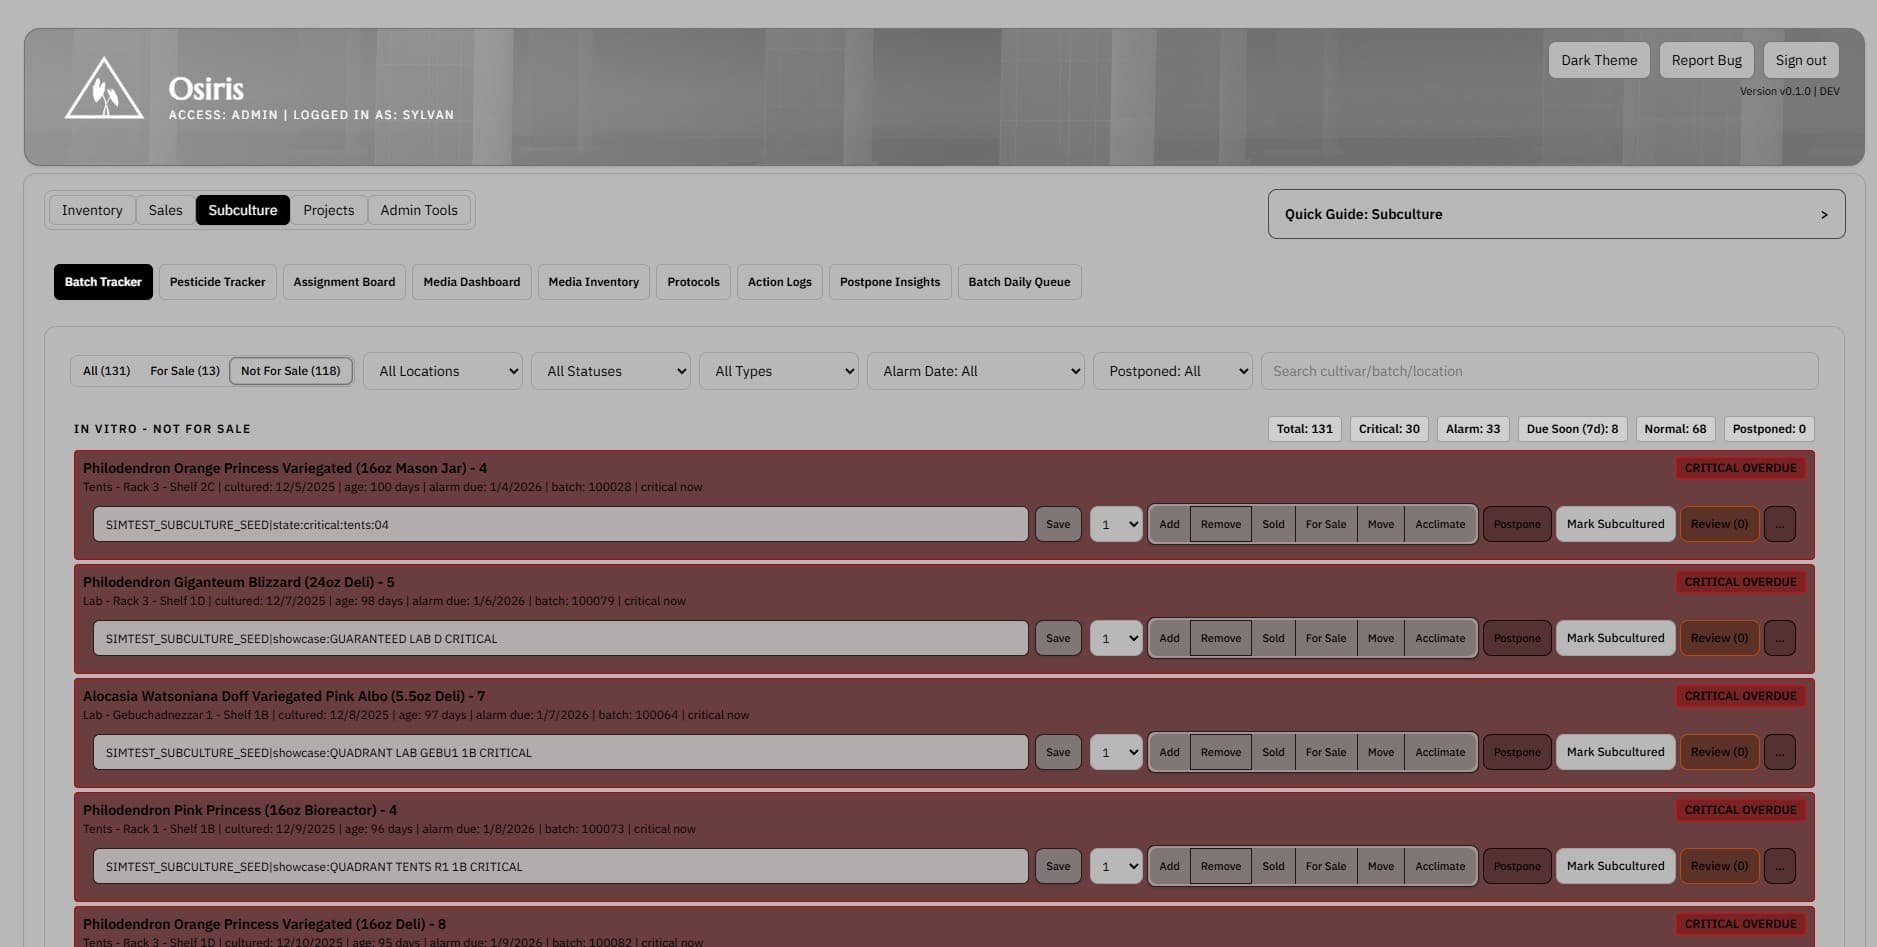Image resolution: width=1877 pixels, height=947 pixels.
Task: Toggle the Critical: 30 status filter
Action: click(x=1388, y=428)
